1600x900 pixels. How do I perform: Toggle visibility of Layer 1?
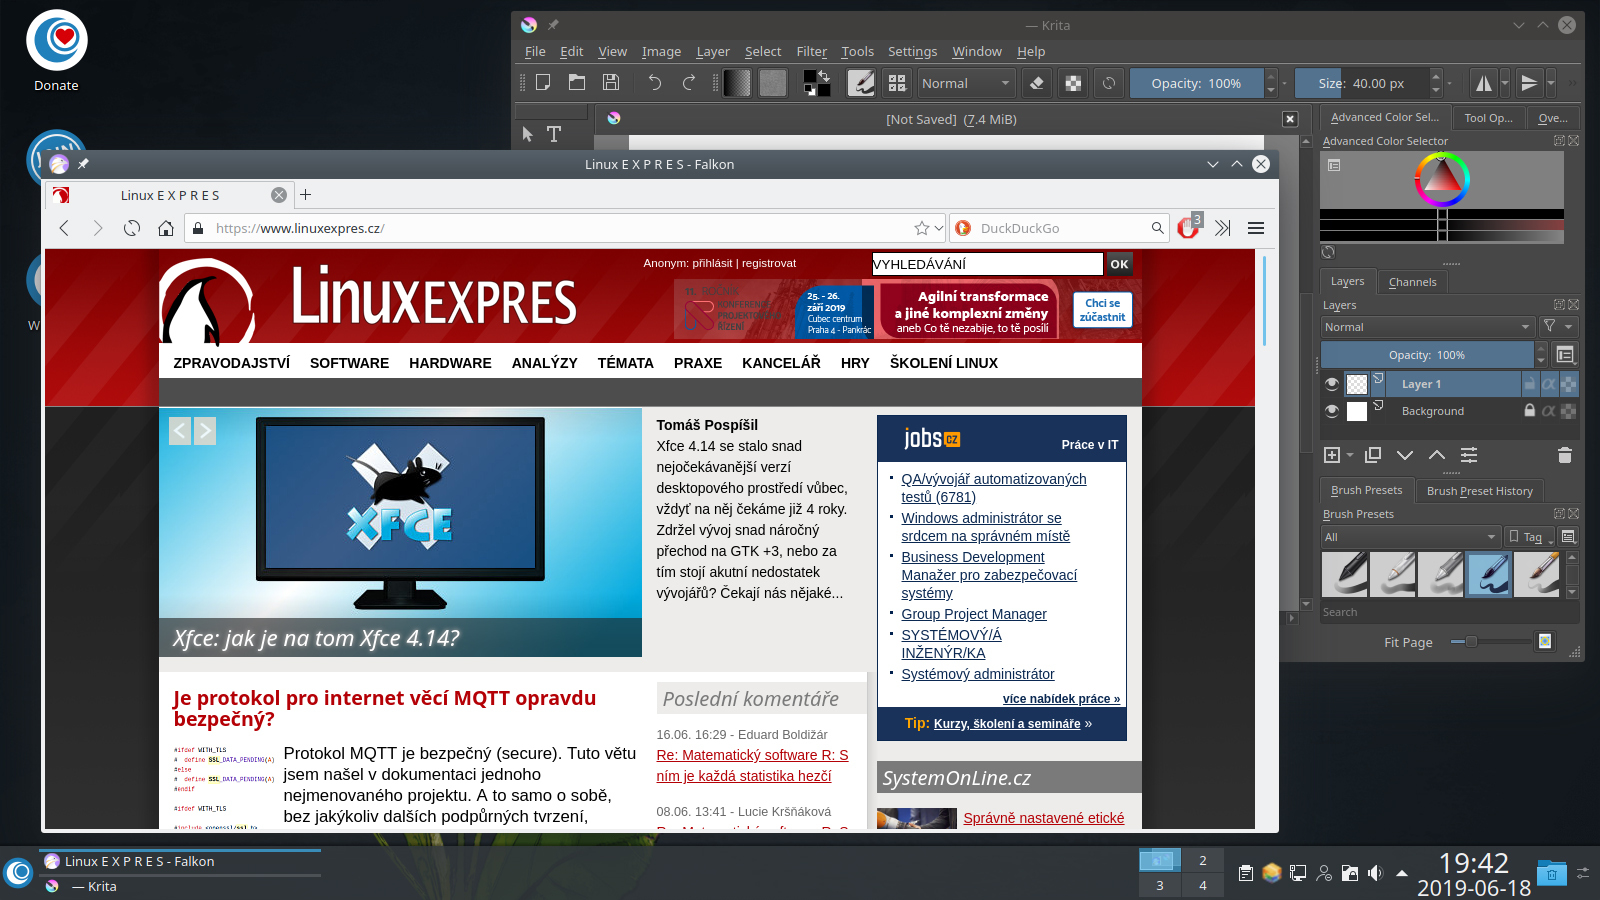pyautogui.click(x=1332, y=384)
